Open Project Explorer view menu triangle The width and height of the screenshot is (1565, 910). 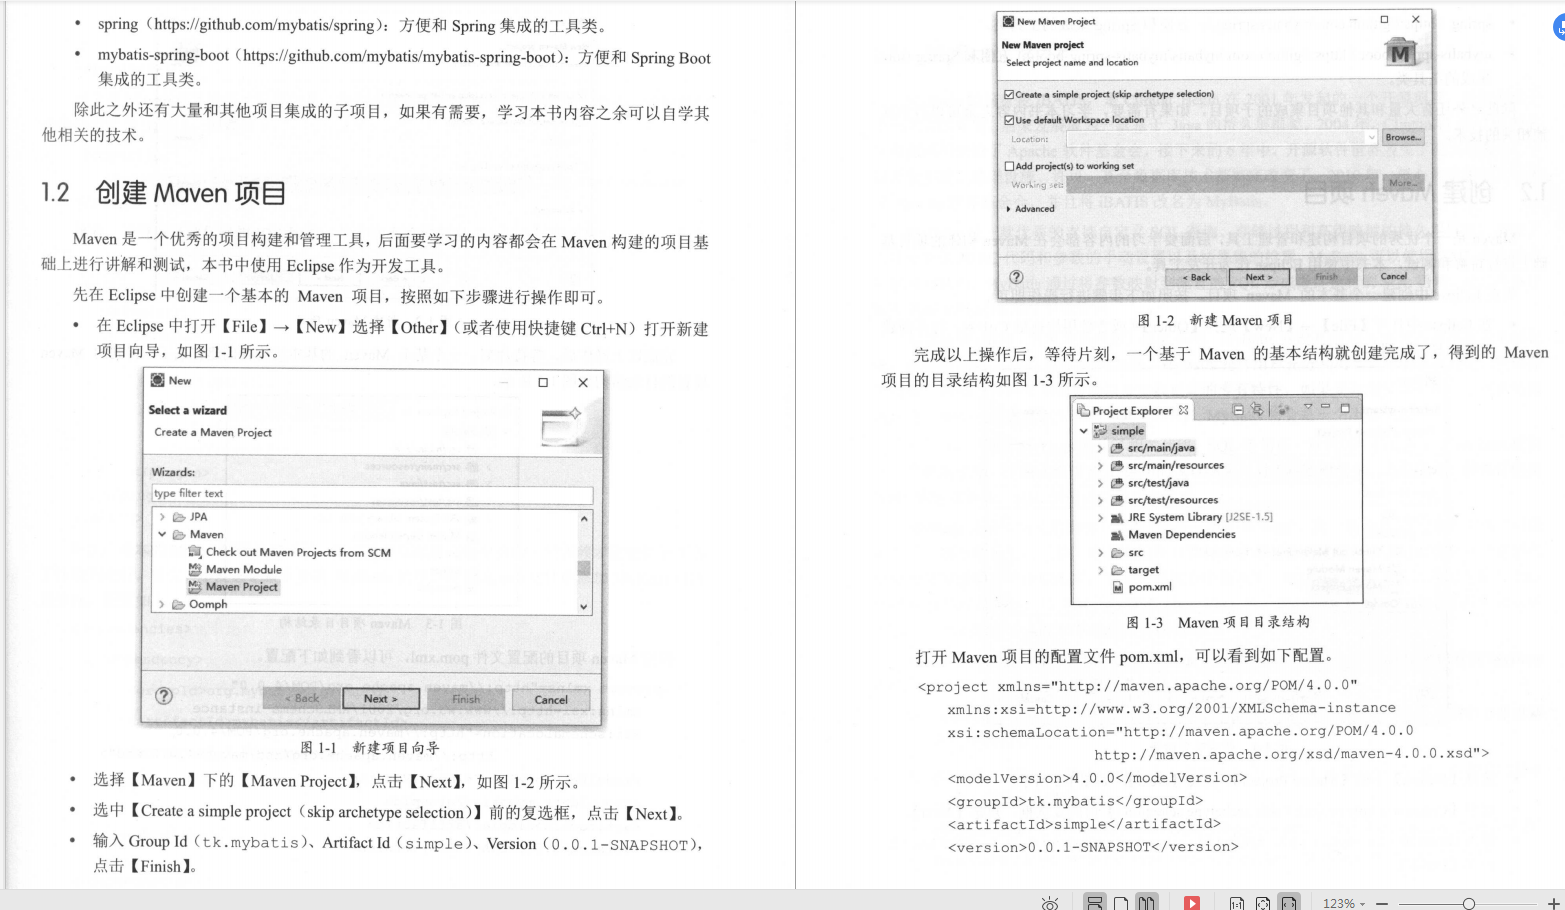click(1308, 407)
